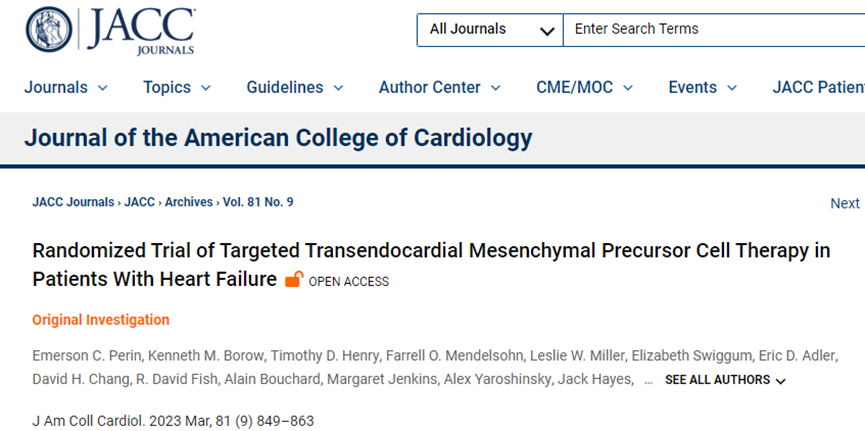Expand See All Authors list
865x431 pixels.
[x=725, y=380]
